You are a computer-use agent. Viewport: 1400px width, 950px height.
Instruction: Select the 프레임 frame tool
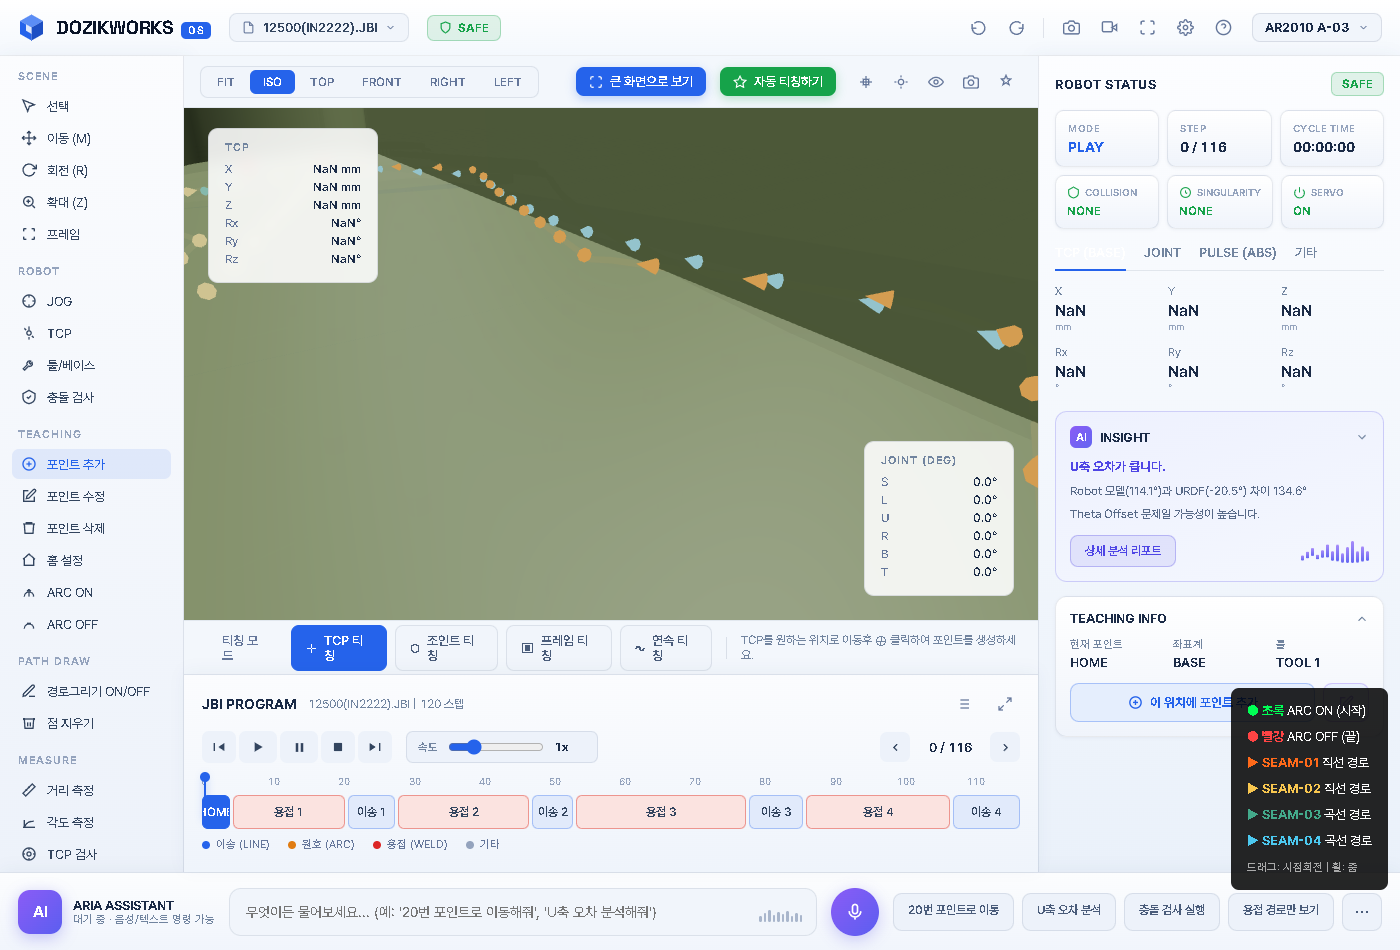[x=91, y=234]
